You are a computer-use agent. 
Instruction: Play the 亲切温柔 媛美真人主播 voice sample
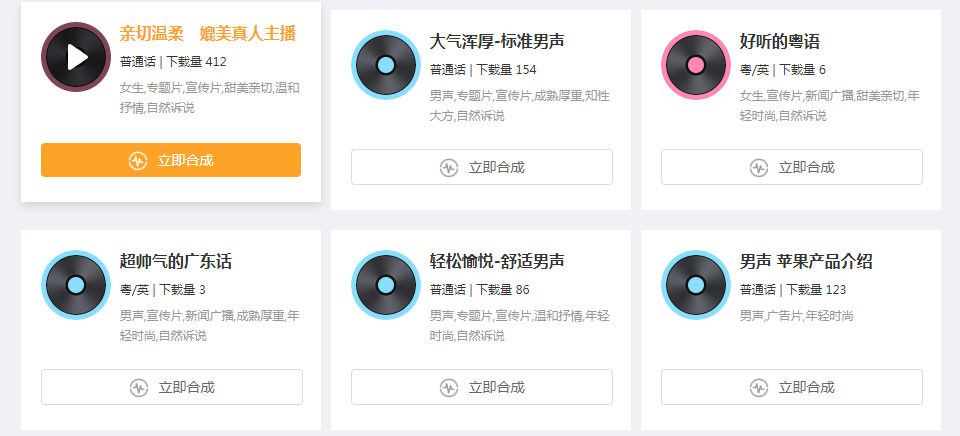[76, 57]
